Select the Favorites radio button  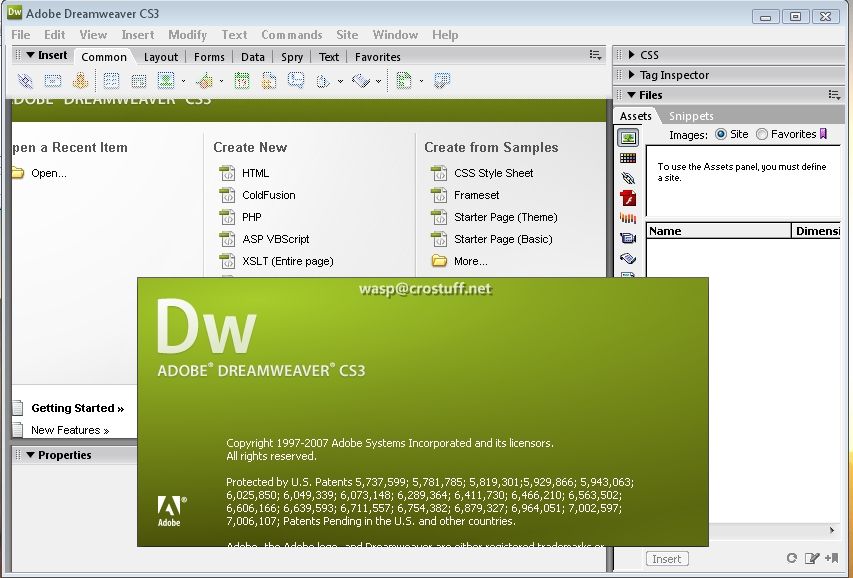(762, 134)
